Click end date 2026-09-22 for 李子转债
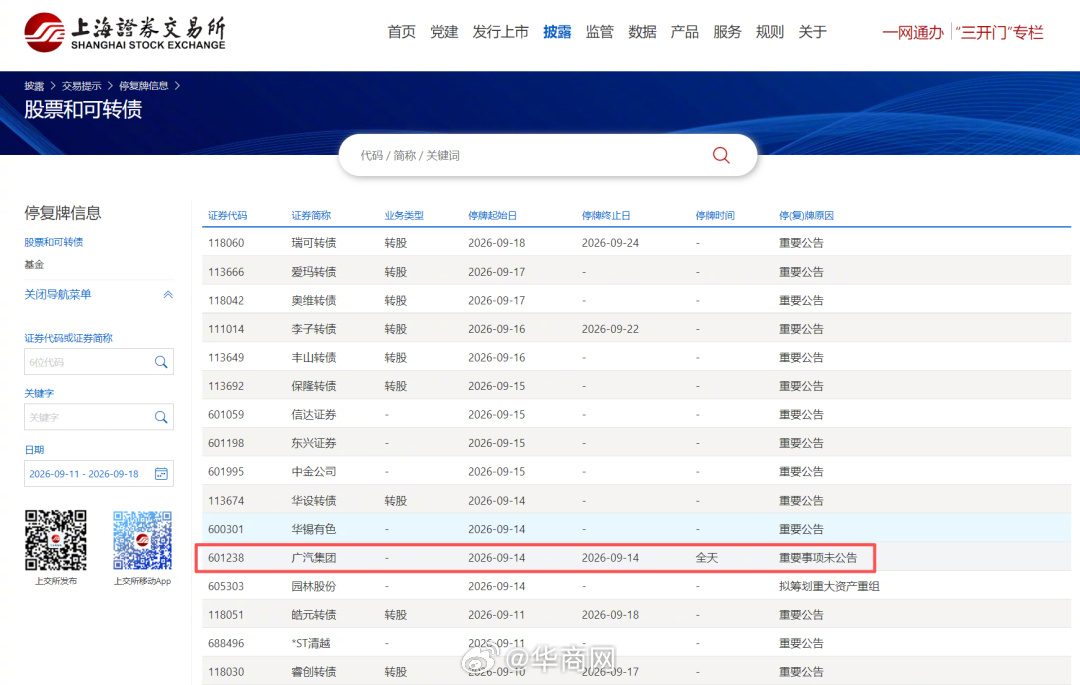This screenshot has height=685, width=1080. [610, 329]
